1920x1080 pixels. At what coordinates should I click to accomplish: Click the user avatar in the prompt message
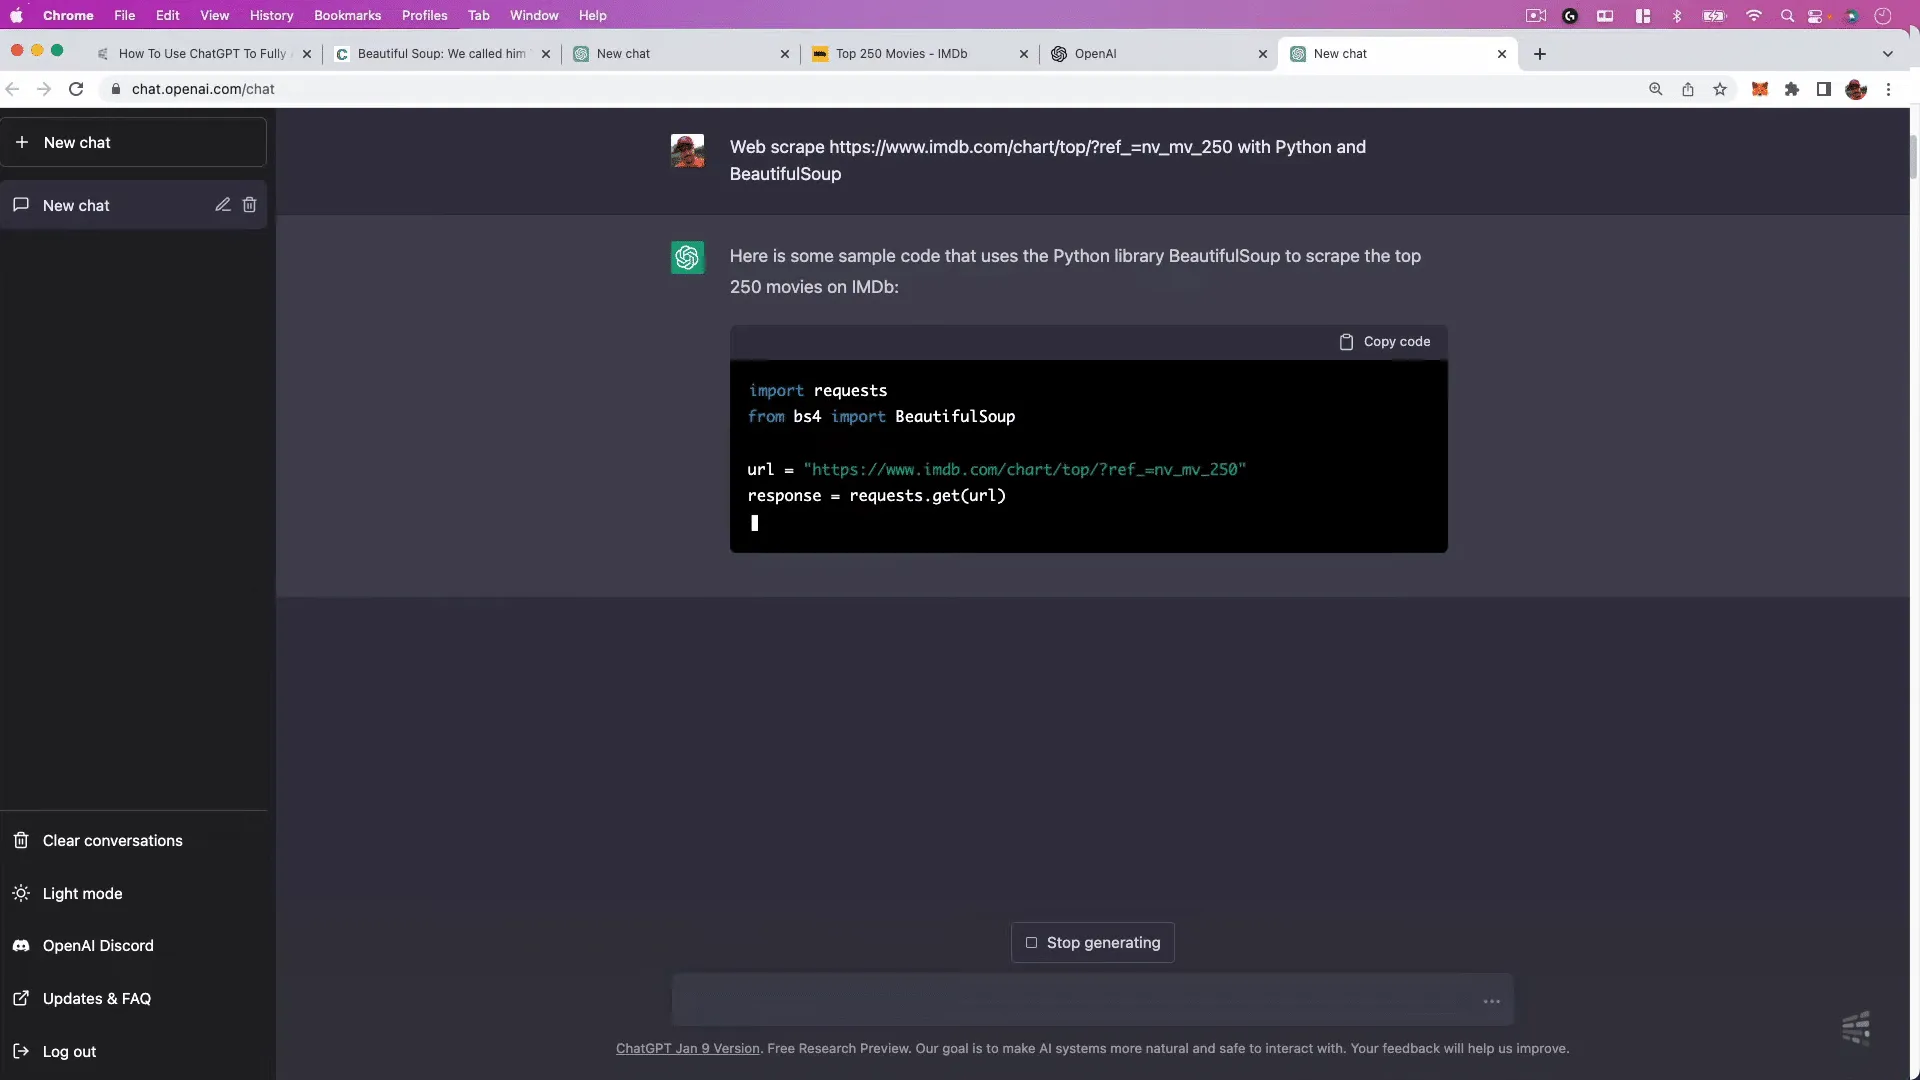point(687,151)
